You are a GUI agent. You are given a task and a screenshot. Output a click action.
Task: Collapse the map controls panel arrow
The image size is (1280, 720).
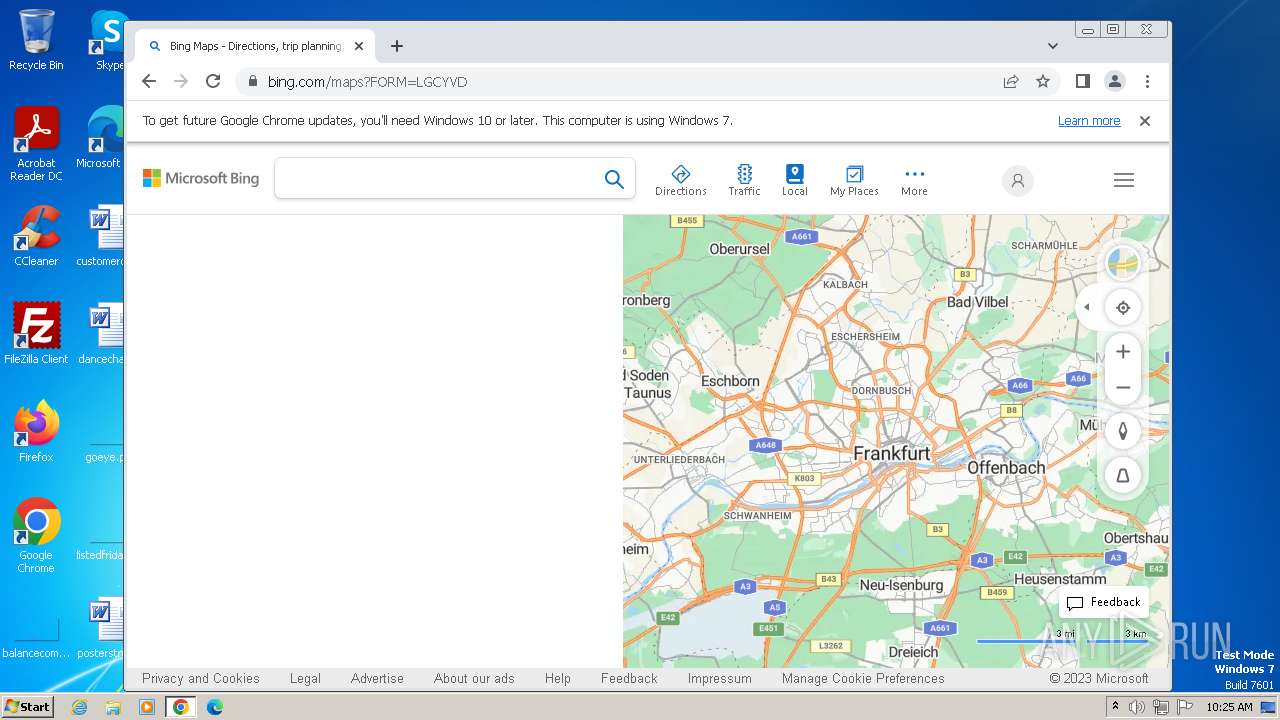[x=1087, y=308]
